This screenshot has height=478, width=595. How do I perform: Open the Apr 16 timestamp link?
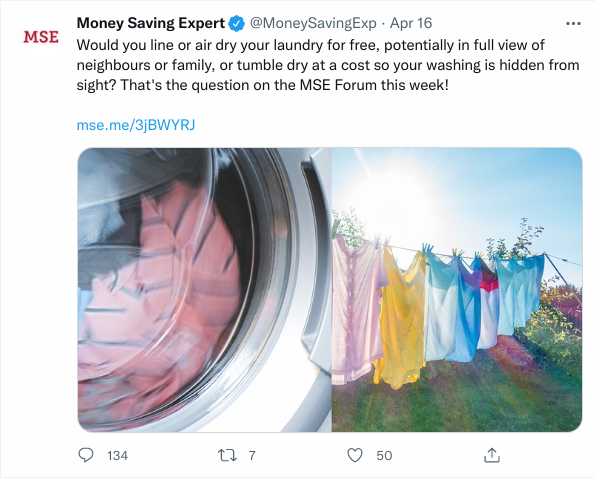tap(411, 23)
